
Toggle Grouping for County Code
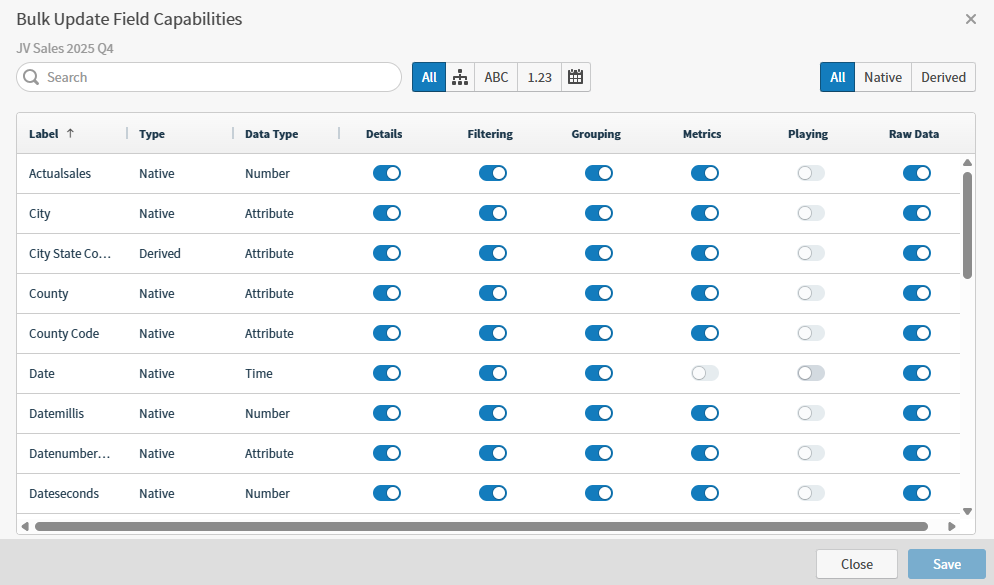599,333
